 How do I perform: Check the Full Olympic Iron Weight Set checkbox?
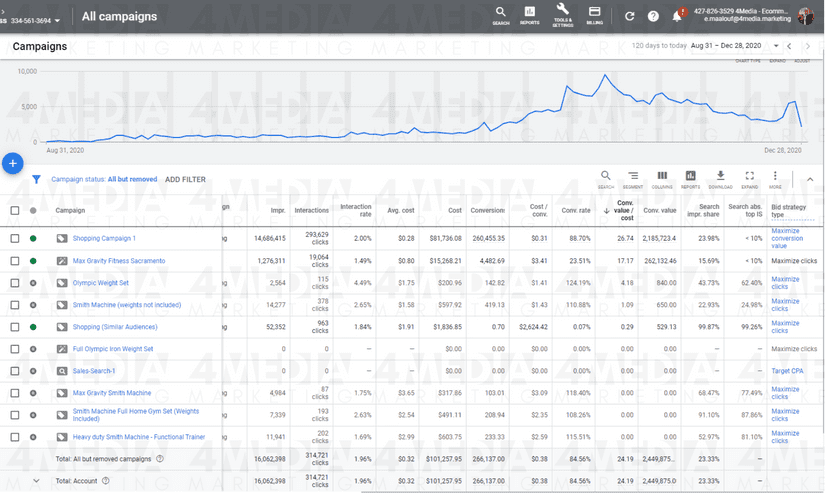click(x=15, y=349)
